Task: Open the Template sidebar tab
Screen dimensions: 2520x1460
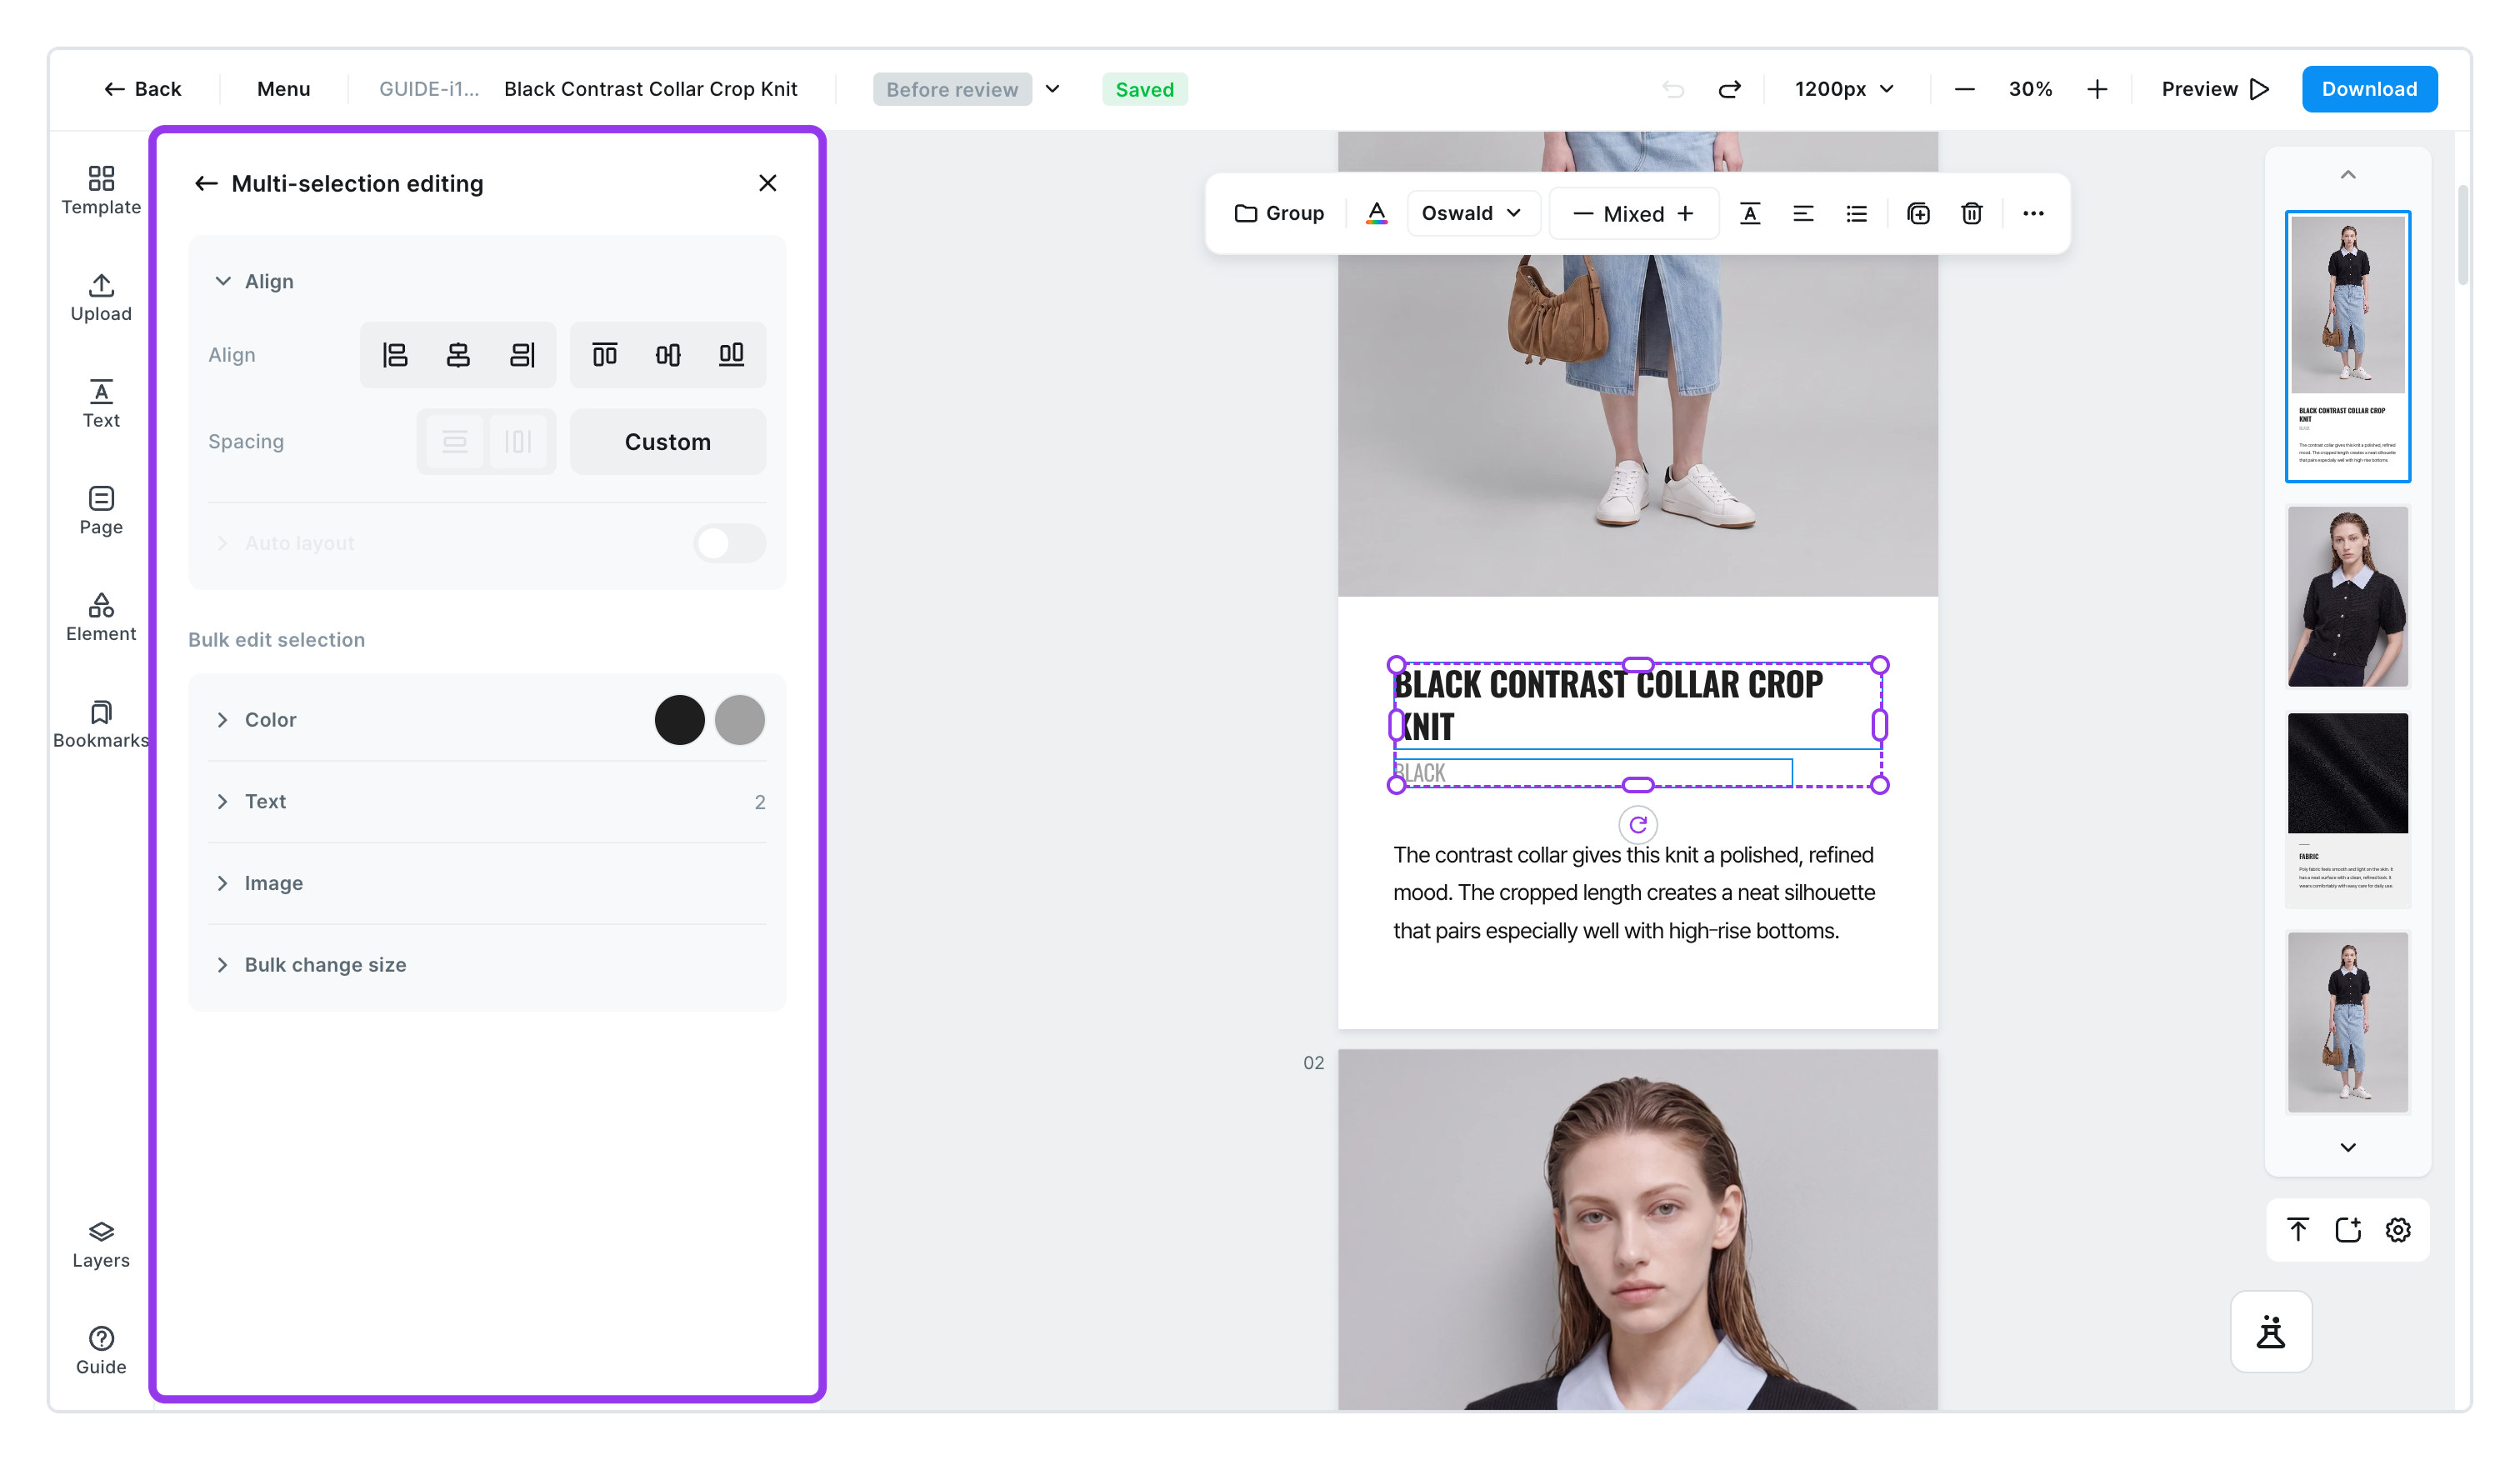Action: point(101,191)
